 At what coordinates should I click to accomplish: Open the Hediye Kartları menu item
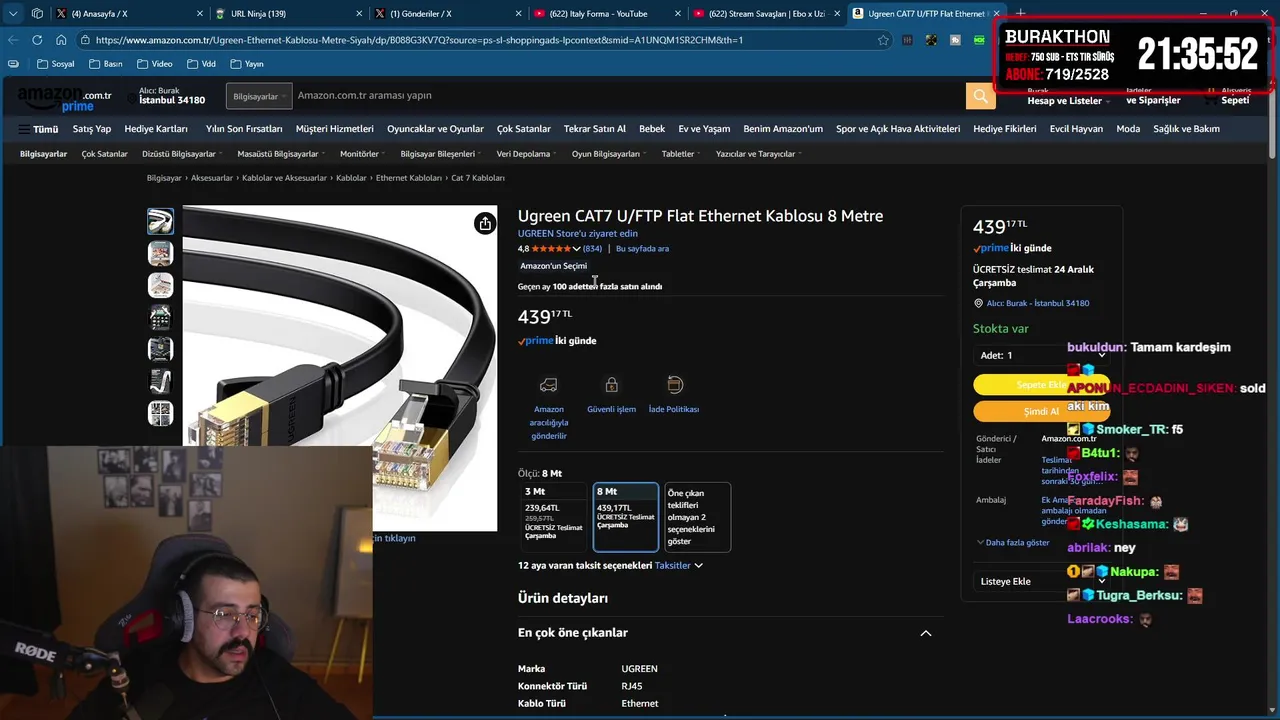coord(156,129)
